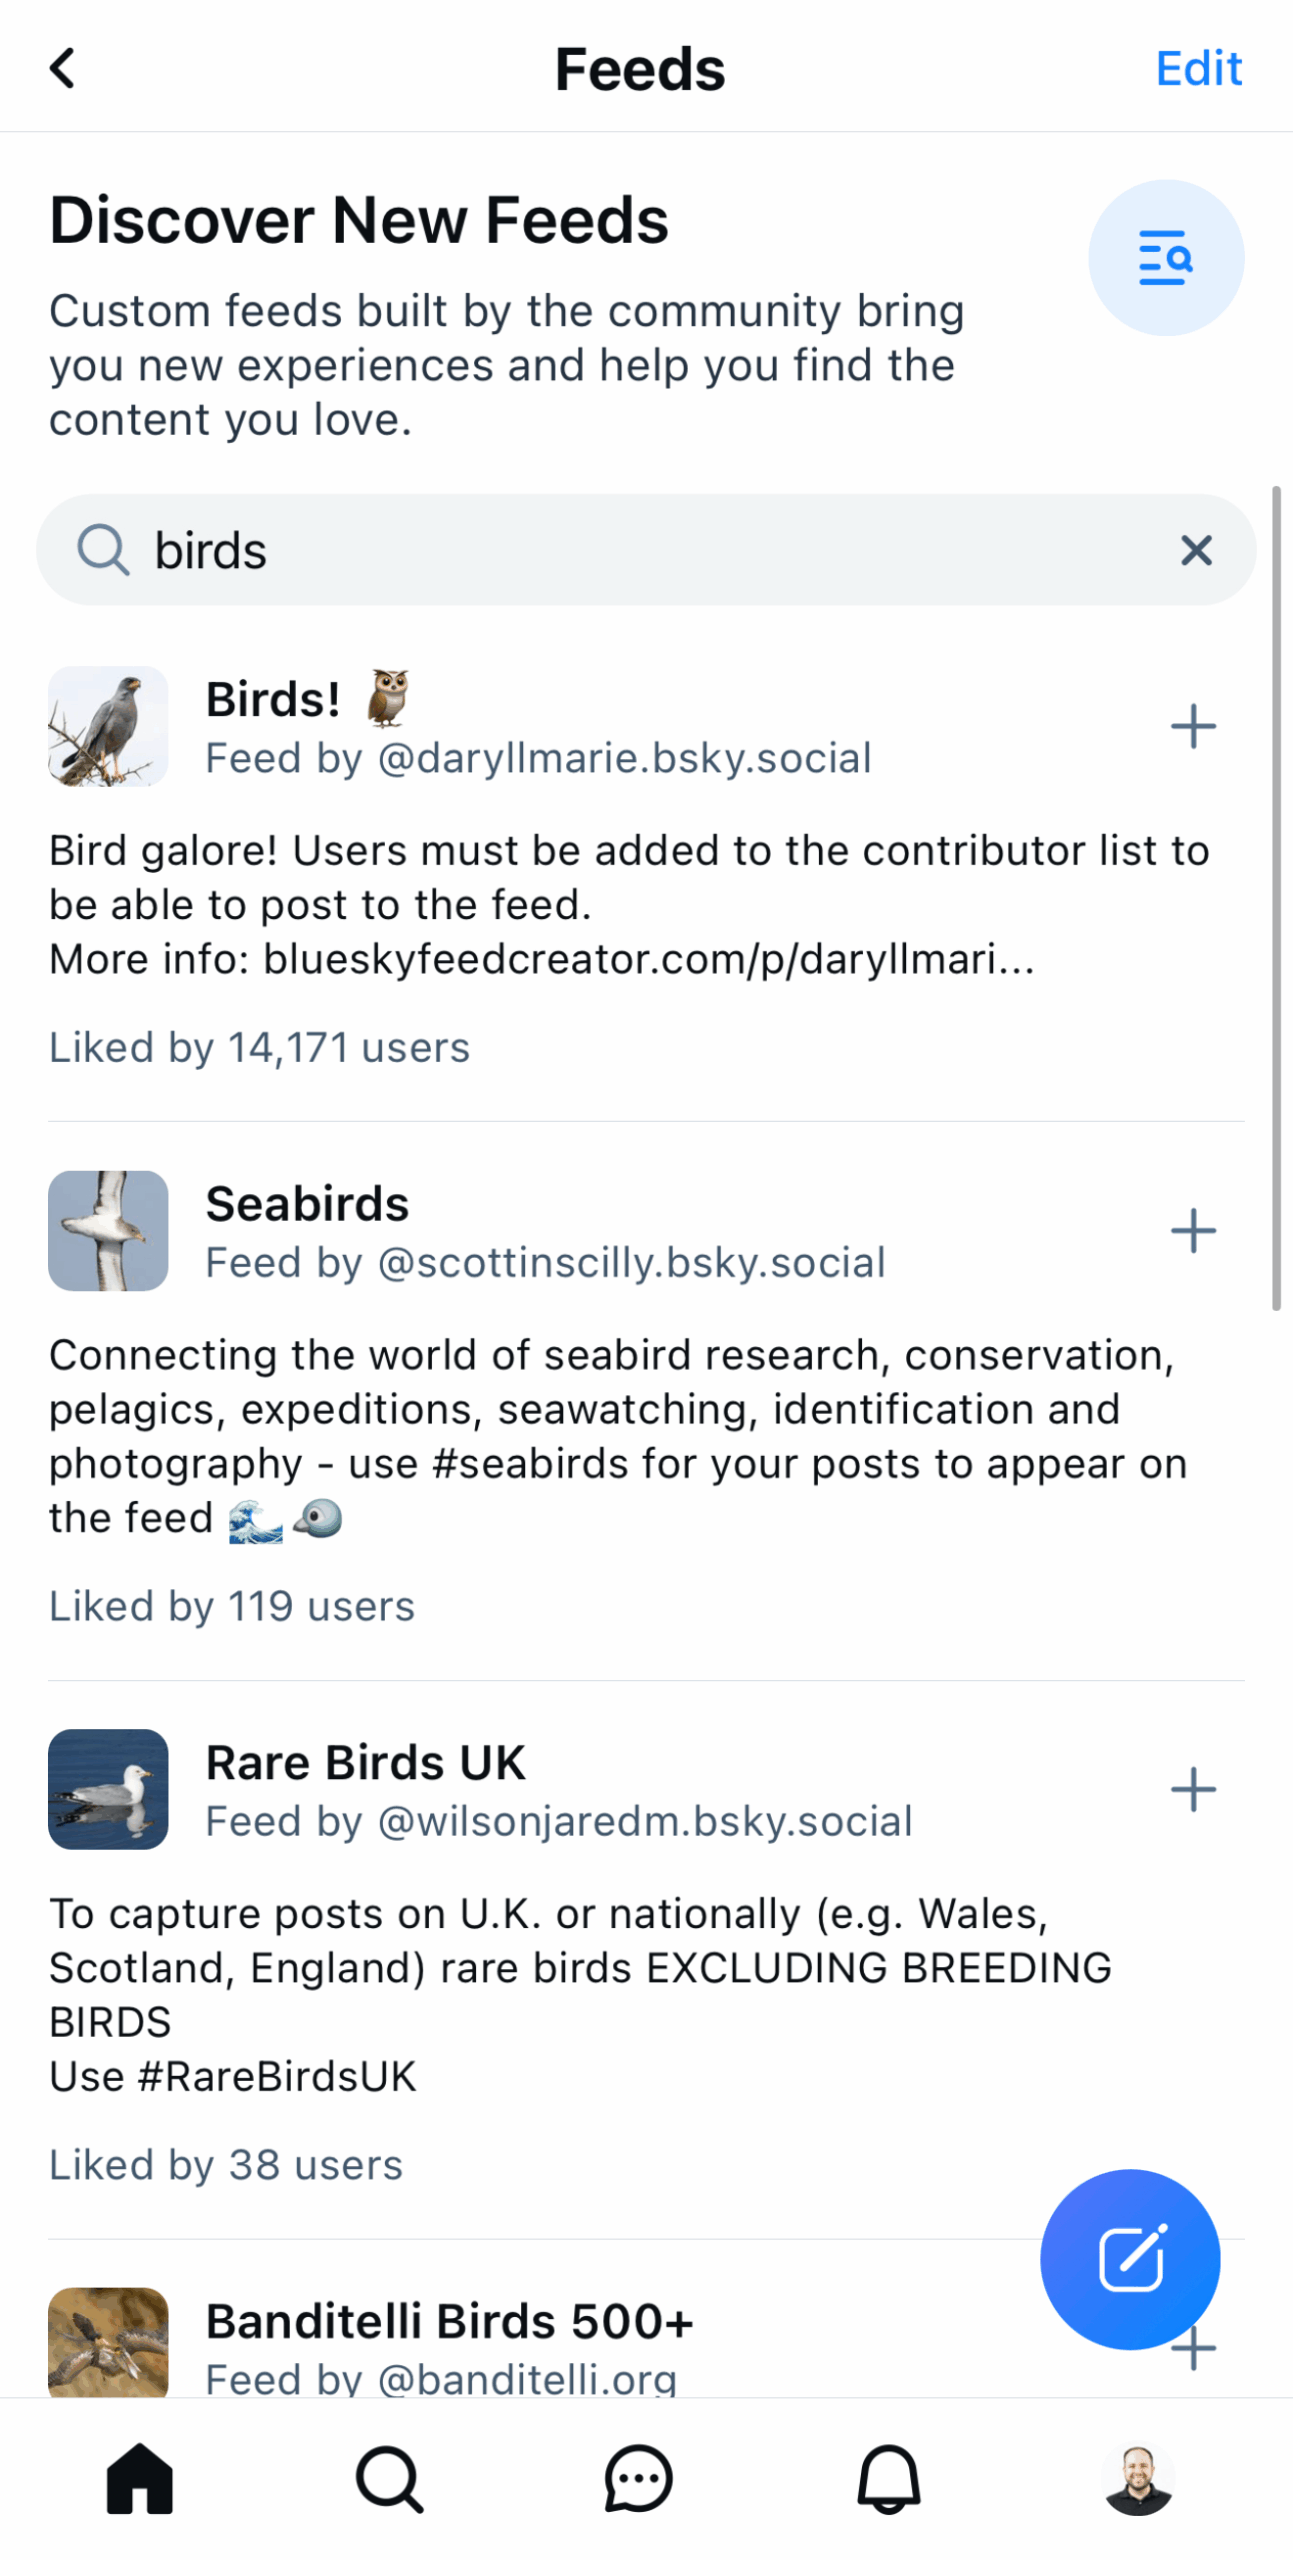1293x2560 pixels.
Task: Open the feed search icon near Discover New Feeds
Action: click(1166, 257)
